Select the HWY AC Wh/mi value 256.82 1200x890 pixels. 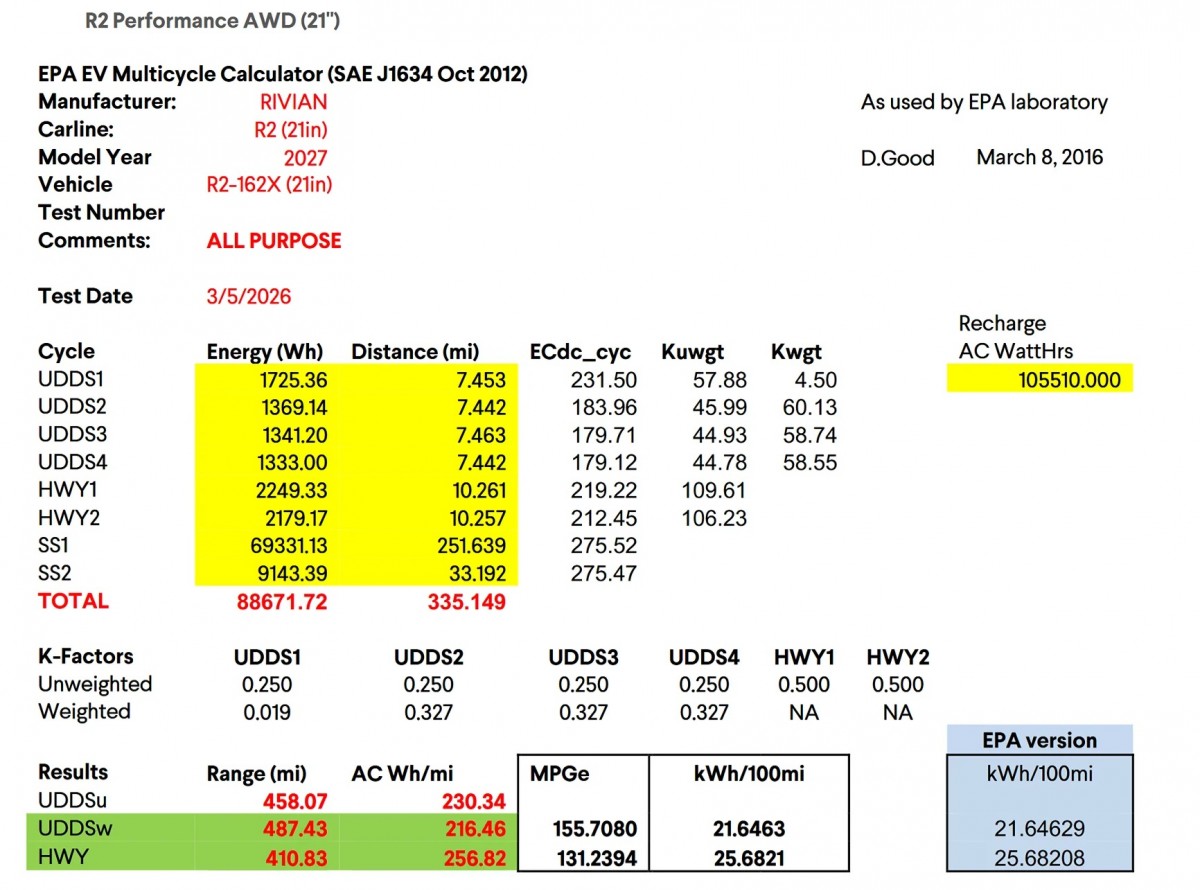coord(477,858)
